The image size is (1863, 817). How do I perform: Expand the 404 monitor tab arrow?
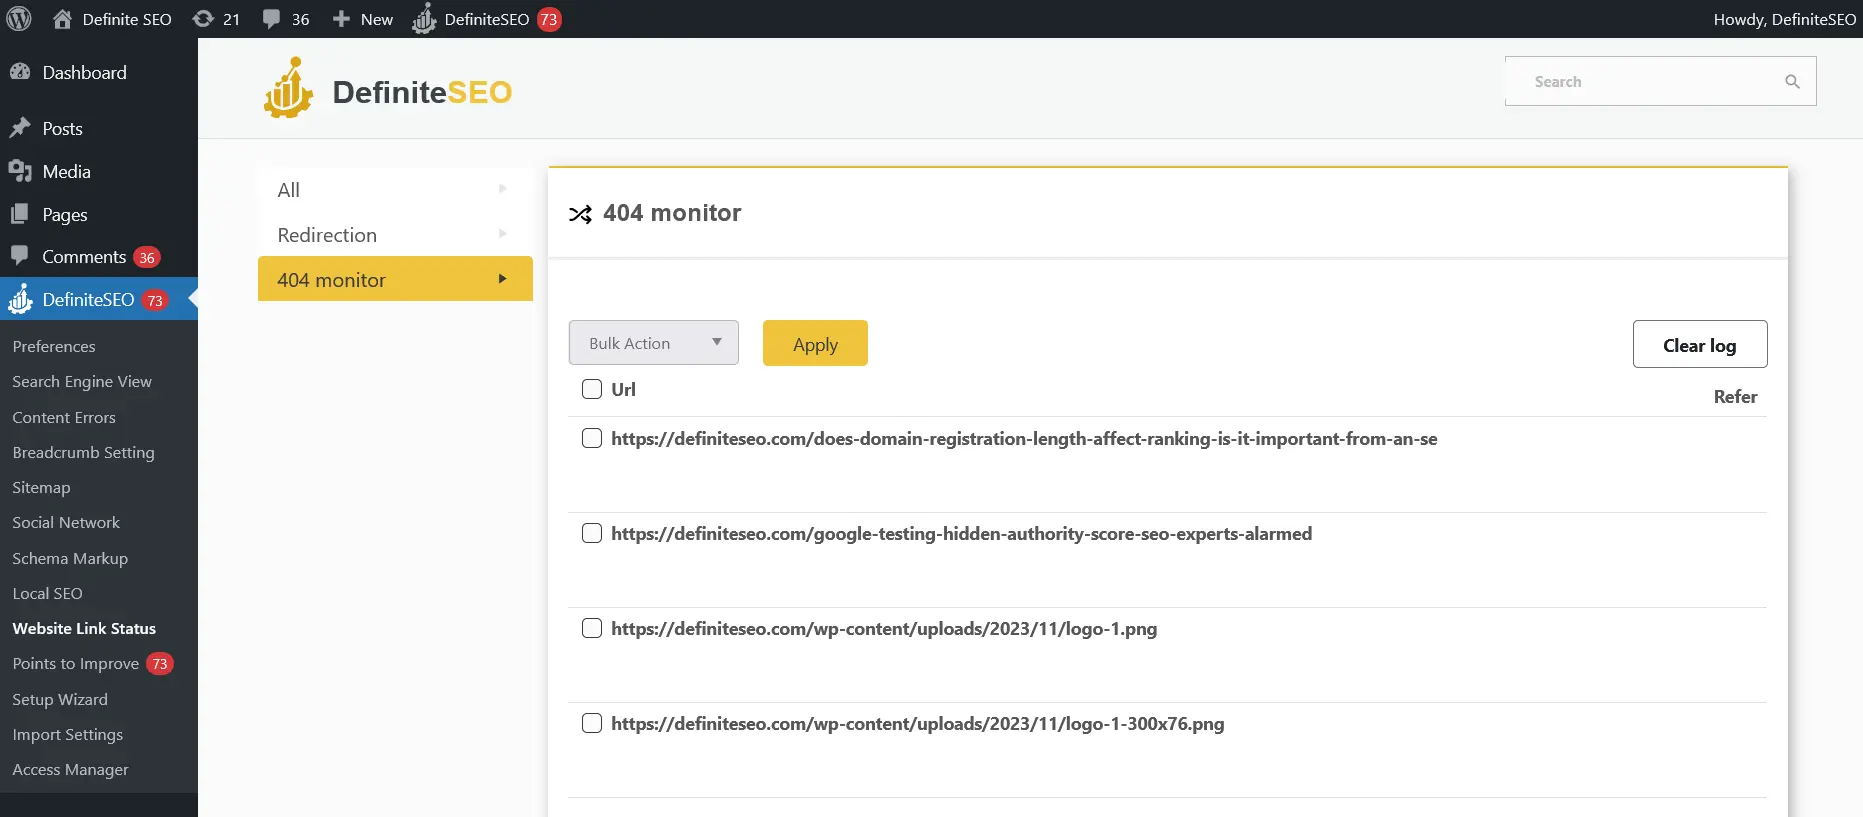[502, 279]
